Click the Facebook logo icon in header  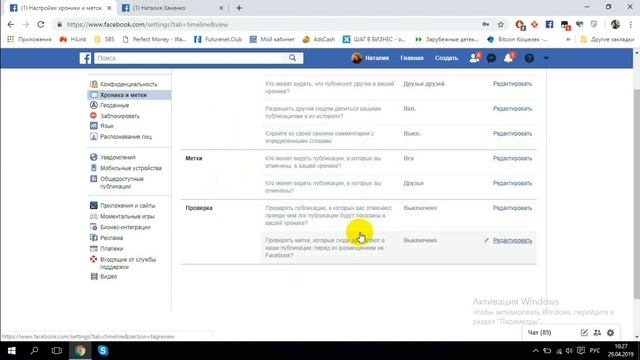[x=85, y=58]
